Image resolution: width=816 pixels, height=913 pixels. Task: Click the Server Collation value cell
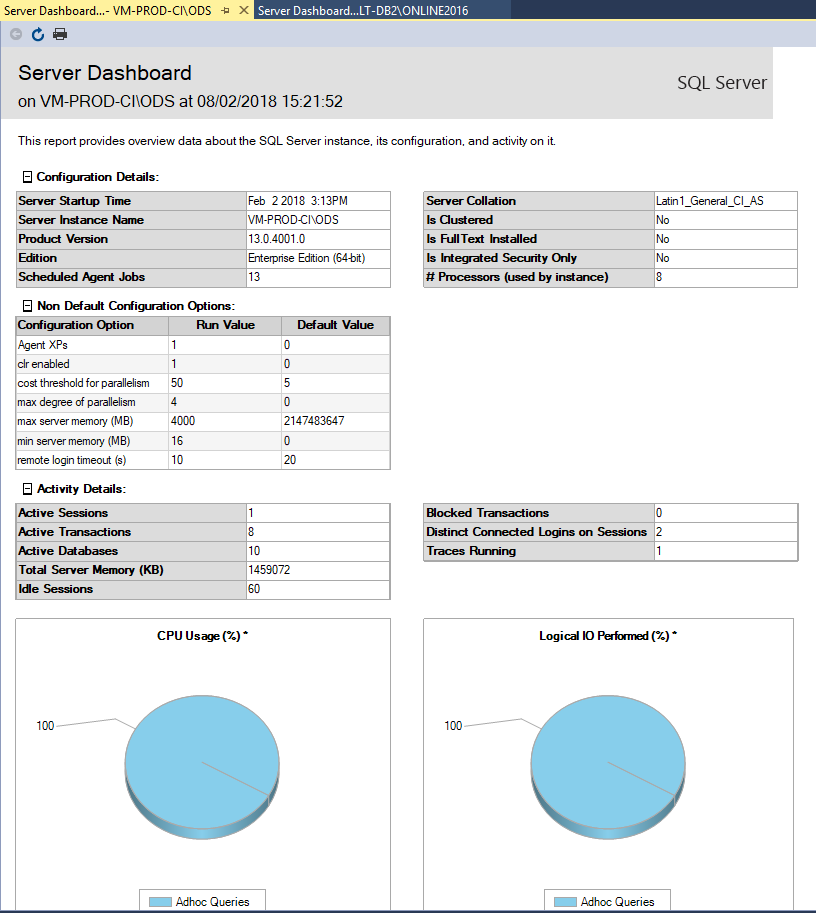coord(726,201)
